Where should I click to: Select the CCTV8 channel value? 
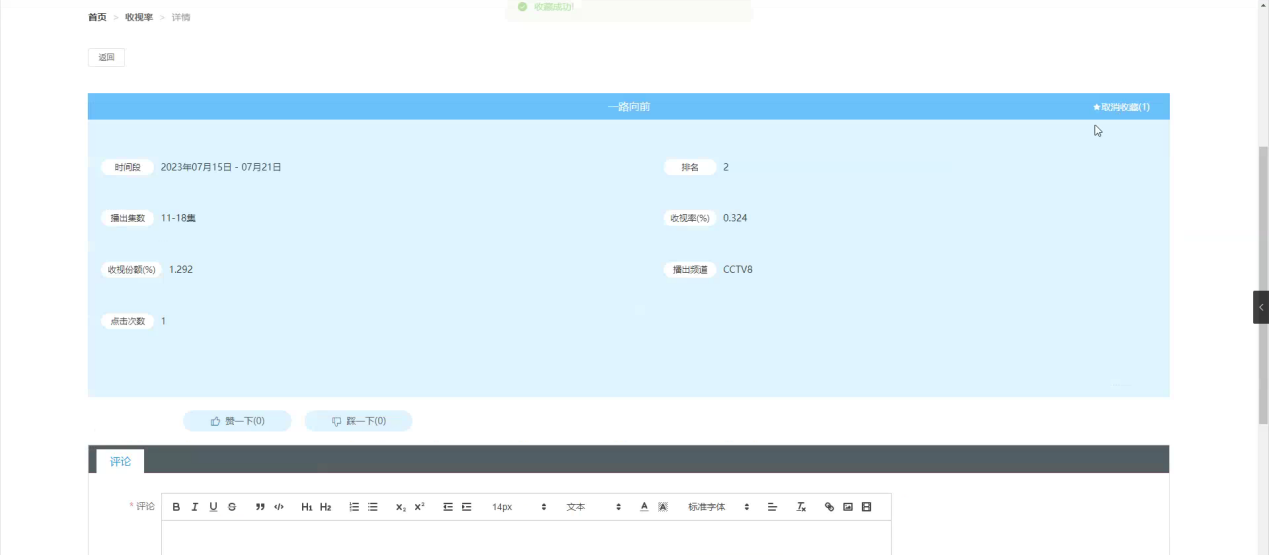[x=738, y=270]
